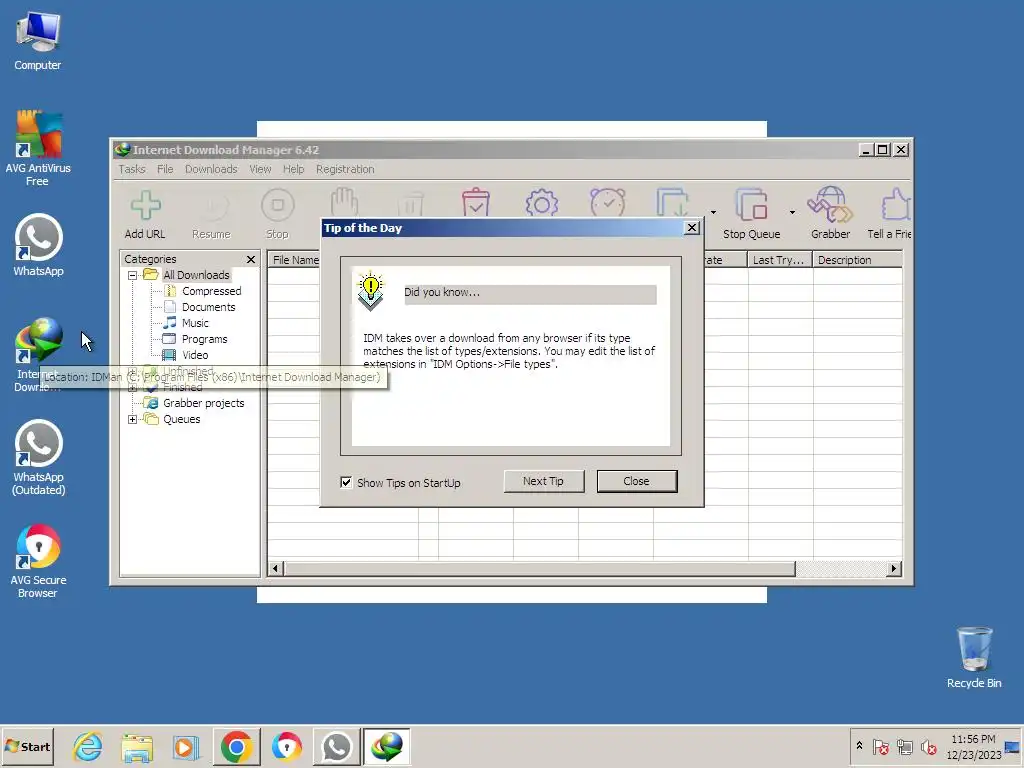
Task: Click the muted volume tray icon
Action: point(928,747)
